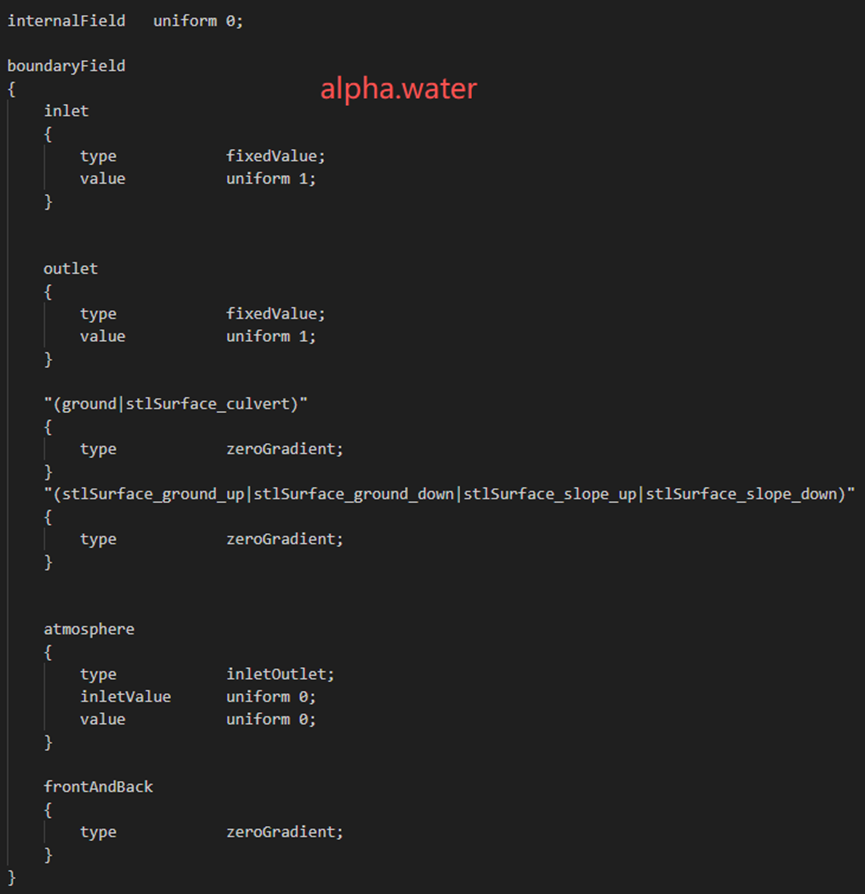Click fixedValue in the outlet block
Screen dimensions: 865x894
pos(275,314)
